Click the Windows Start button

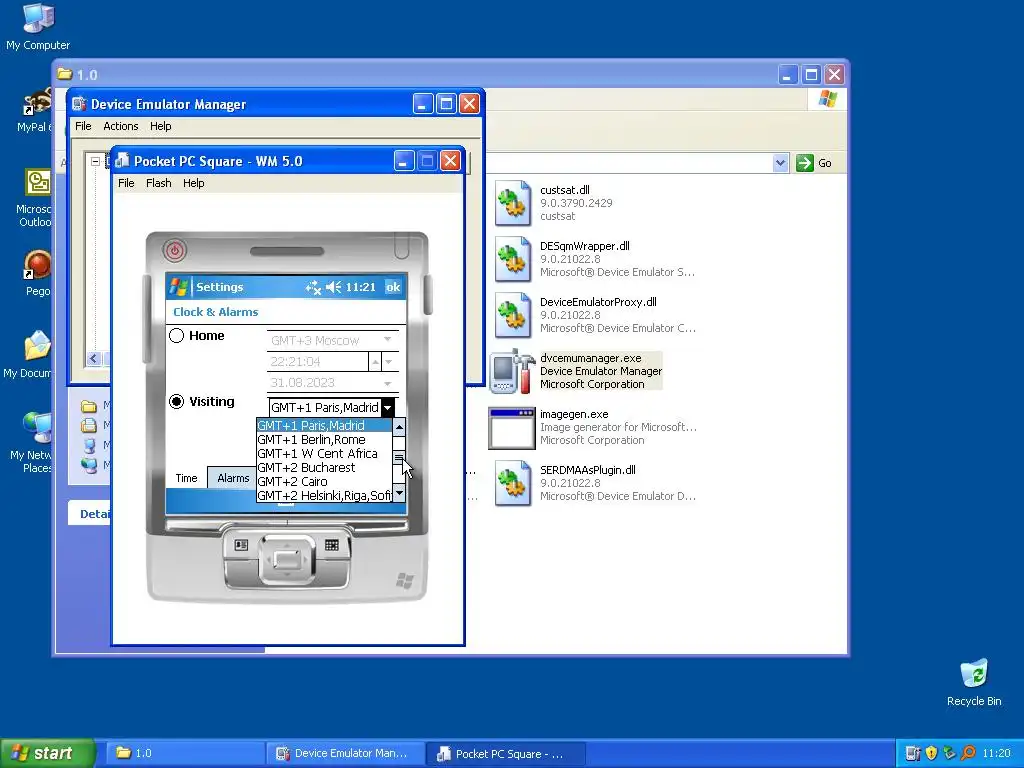pyautogui.click(x=48, y=753)
